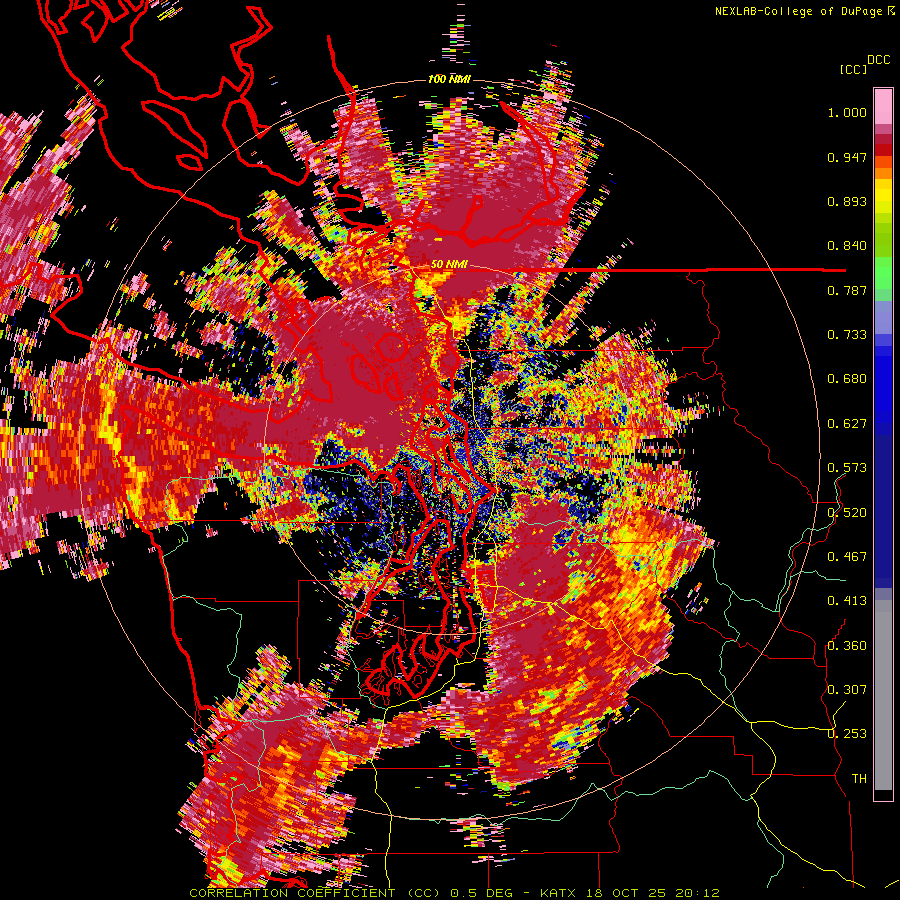
Task: Click the 0.840 value on the color scale
Action: [847, 246]
